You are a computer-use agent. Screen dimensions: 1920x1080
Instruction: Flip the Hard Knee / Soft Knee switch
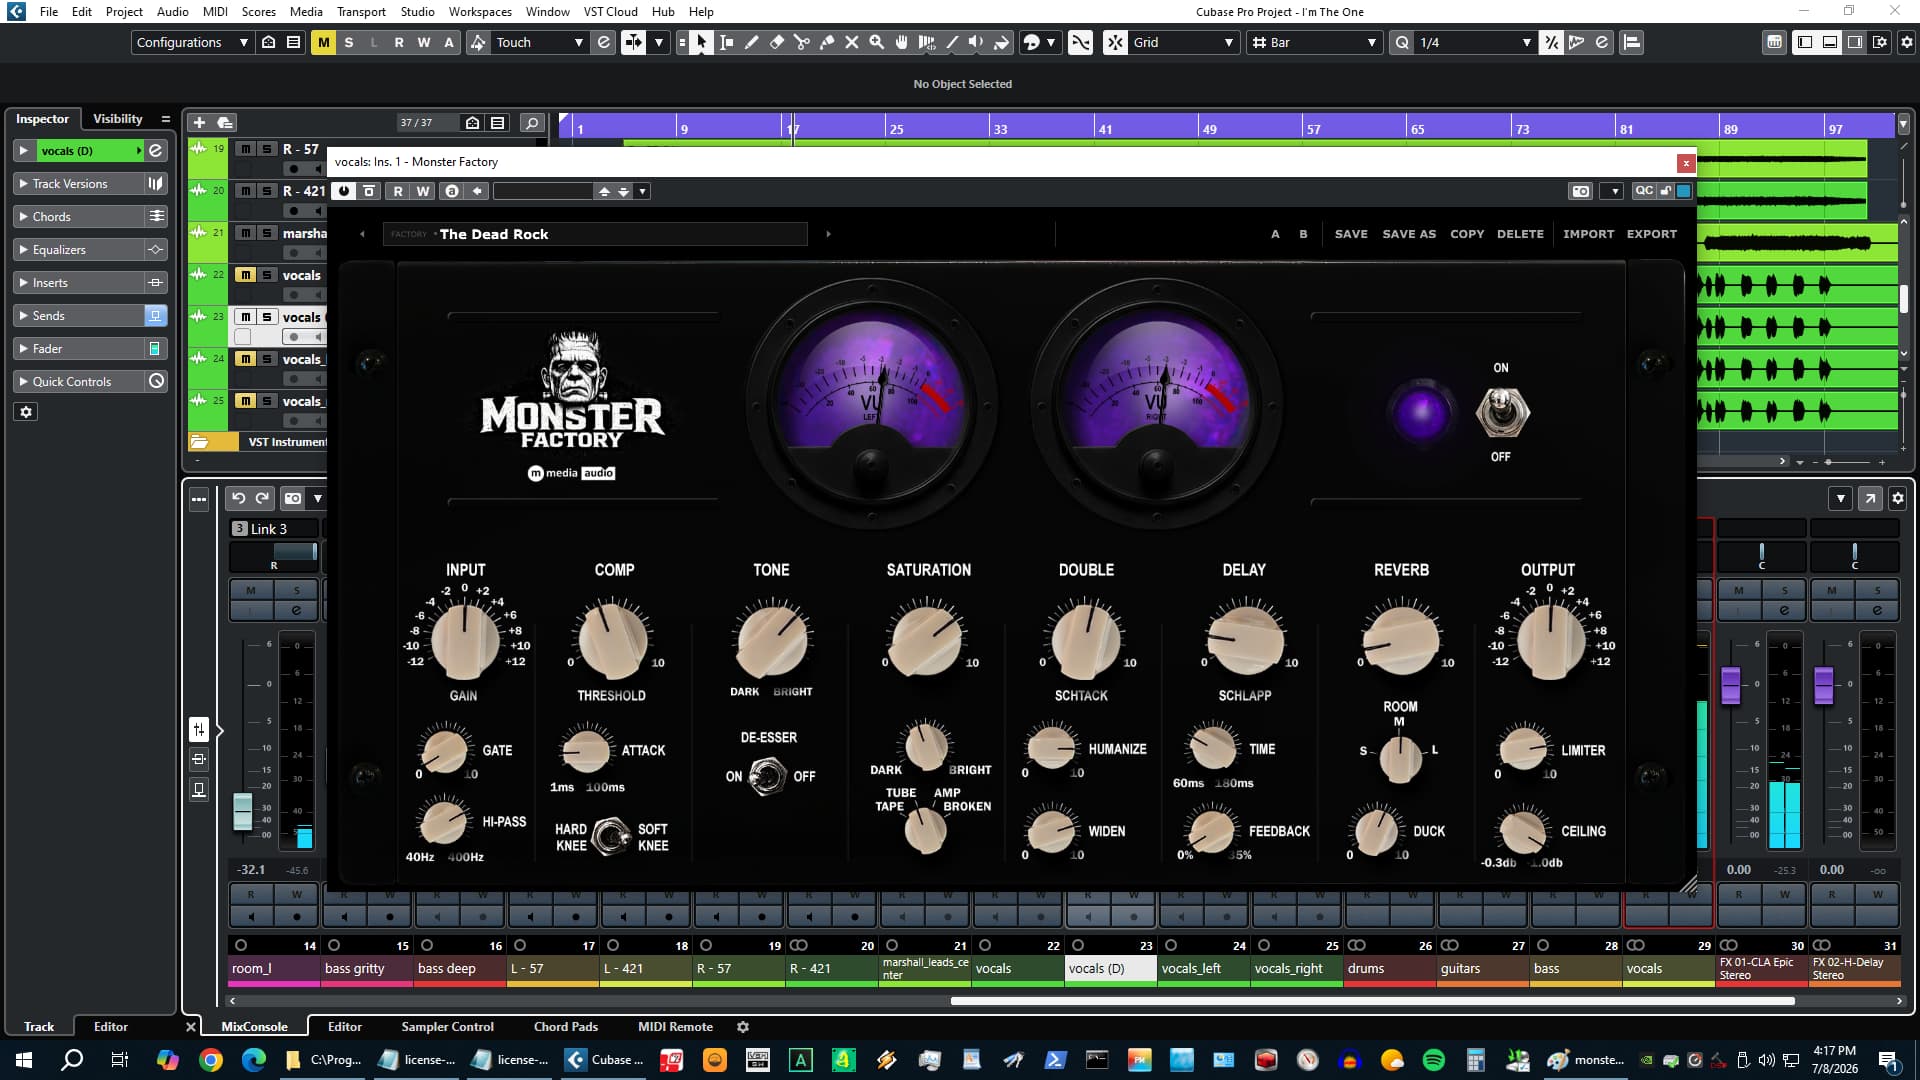coord(611,836)
